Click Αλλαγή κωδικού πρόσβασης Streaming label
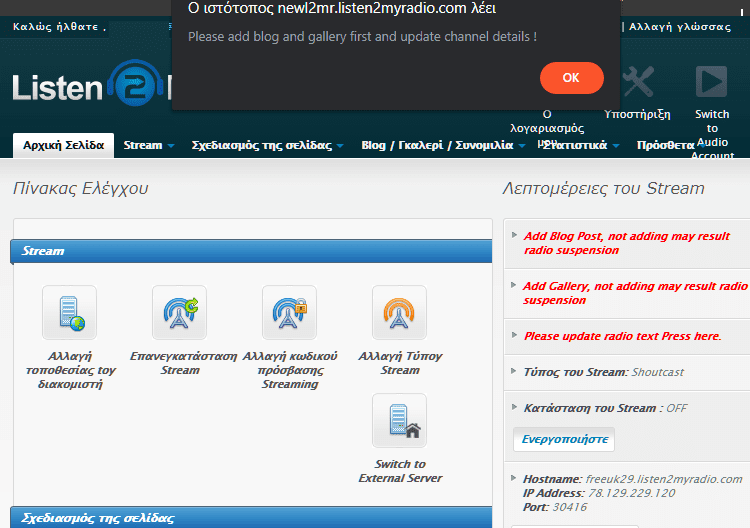Screen dimensions: 750x528 click(290, 370)
